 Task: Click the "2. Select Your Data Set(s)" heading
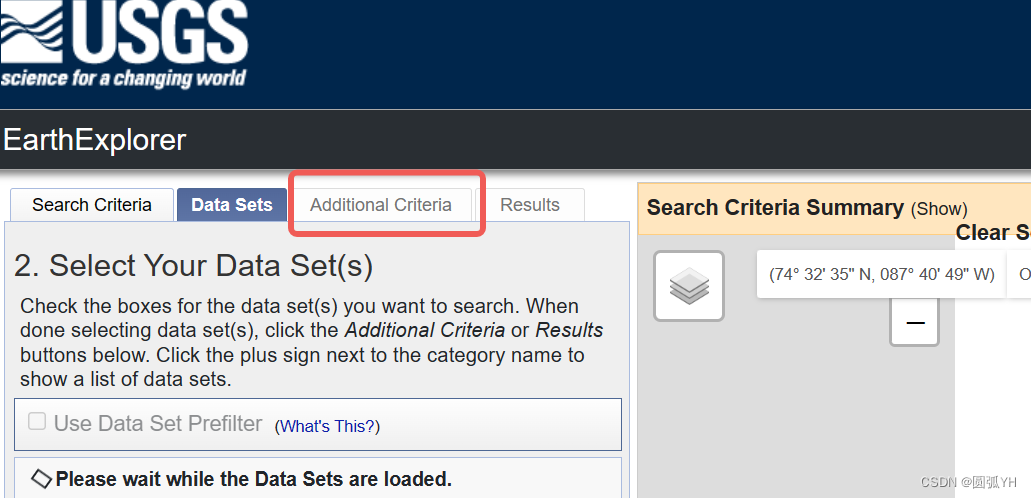click(x=193, y=265)
